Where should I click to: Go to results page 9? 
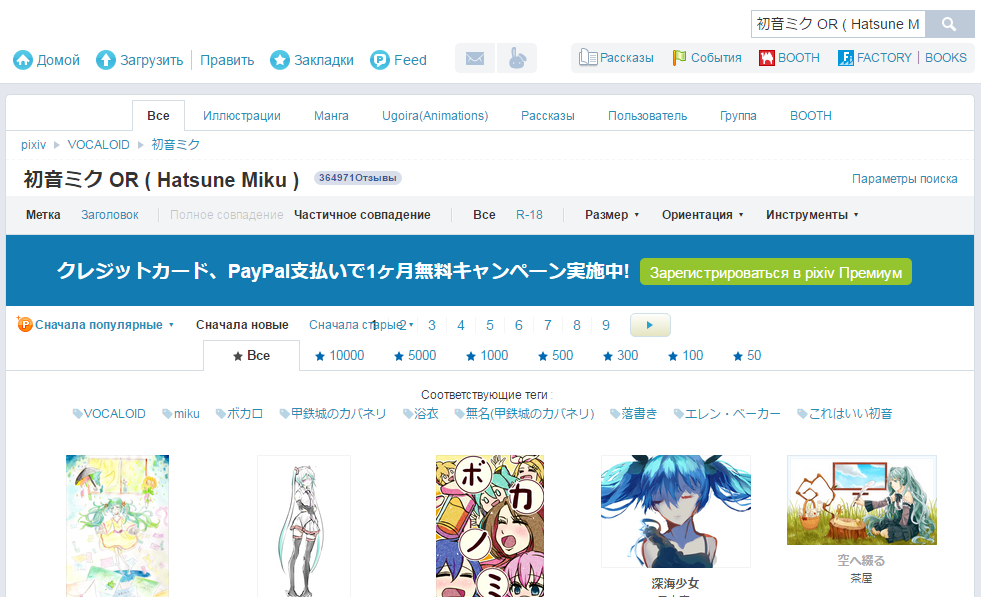pyautogui.click(x=606, y=325)
